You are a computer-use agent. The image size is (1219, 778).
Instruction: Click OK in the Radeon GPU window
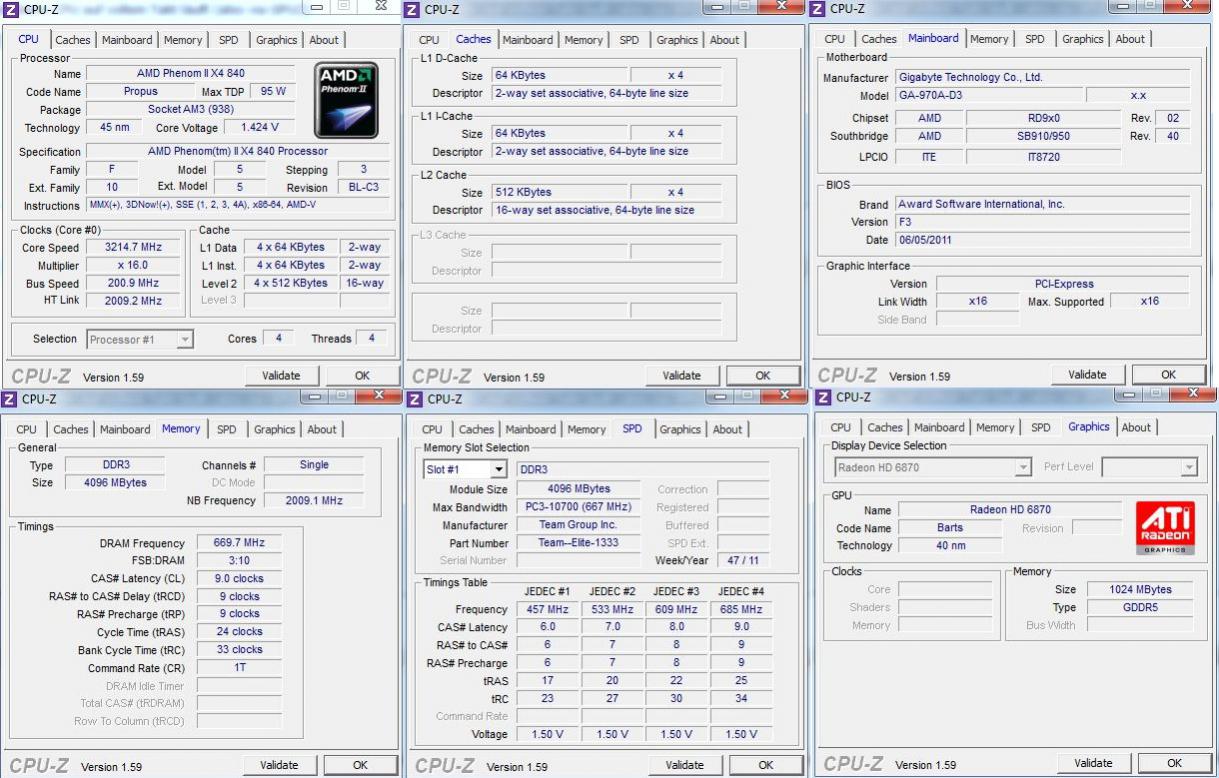(x=1174, y=763)
